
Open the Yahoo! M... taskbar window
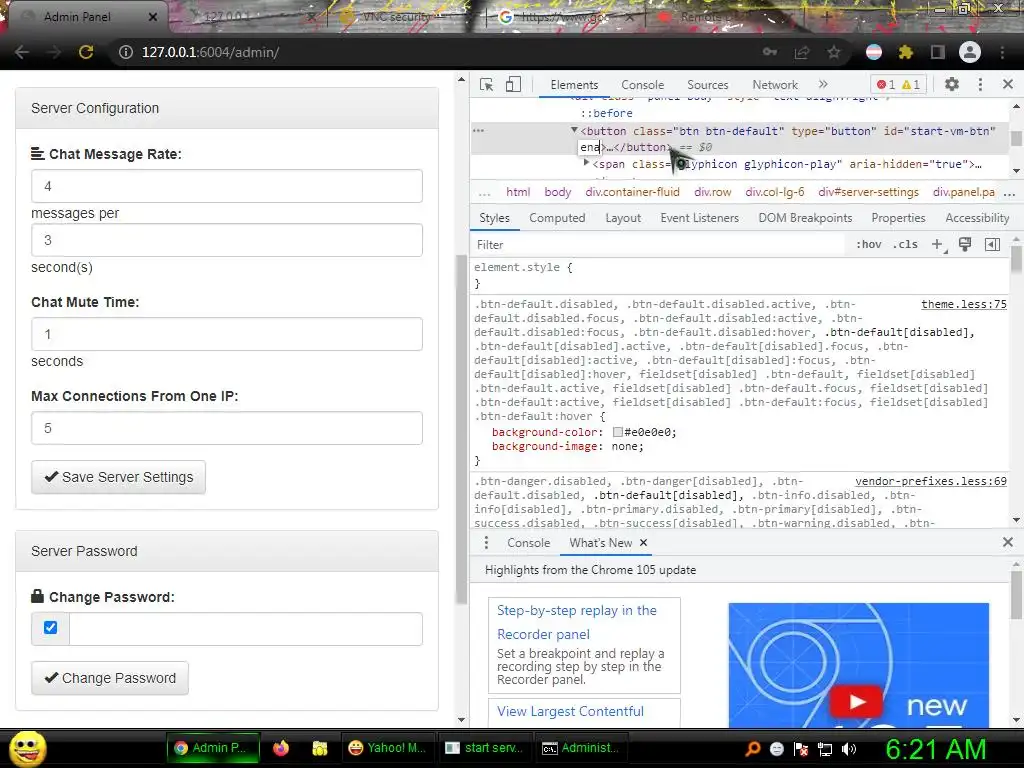click(x=387, y=748)
